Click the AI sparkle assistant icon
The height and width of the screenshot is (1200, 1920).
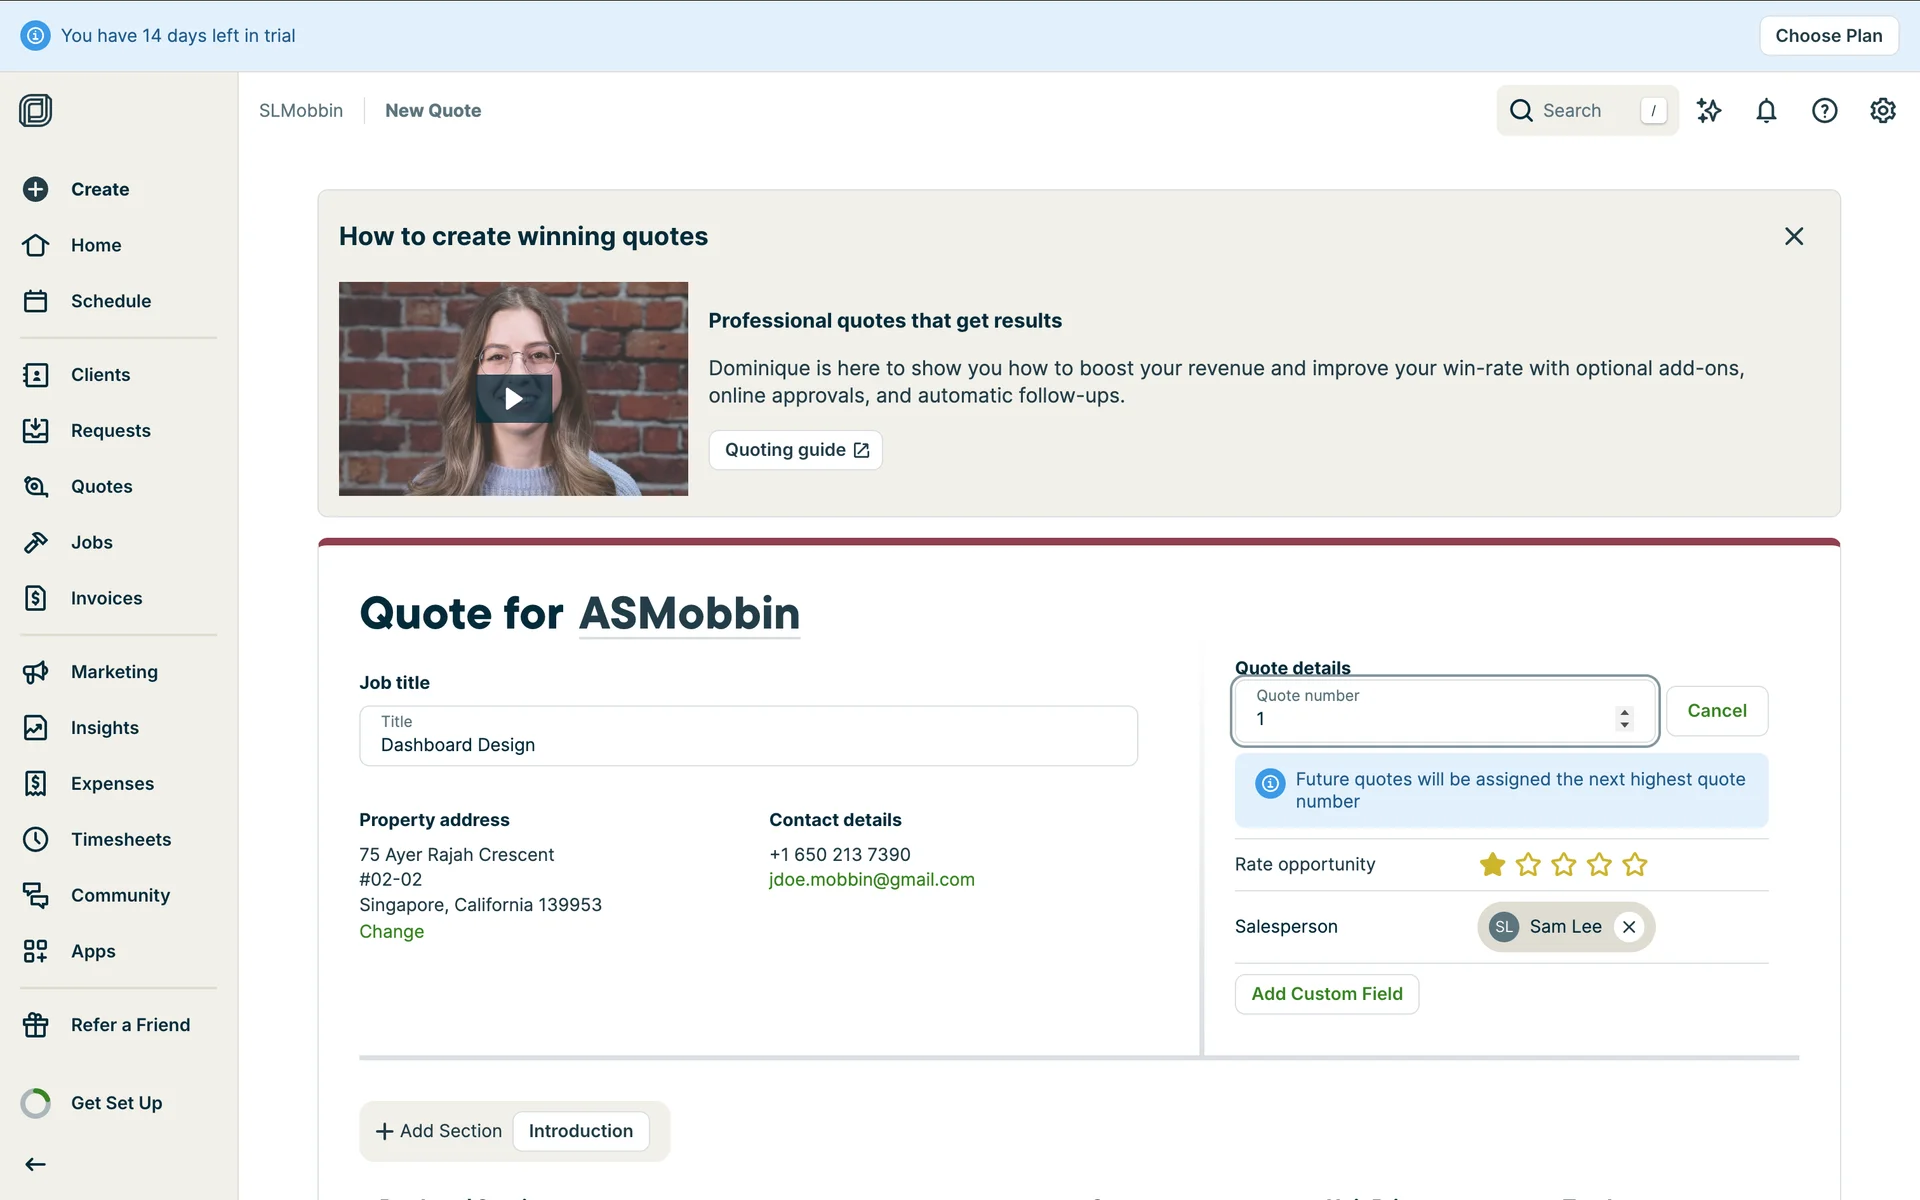click(x=1709, y=111)
